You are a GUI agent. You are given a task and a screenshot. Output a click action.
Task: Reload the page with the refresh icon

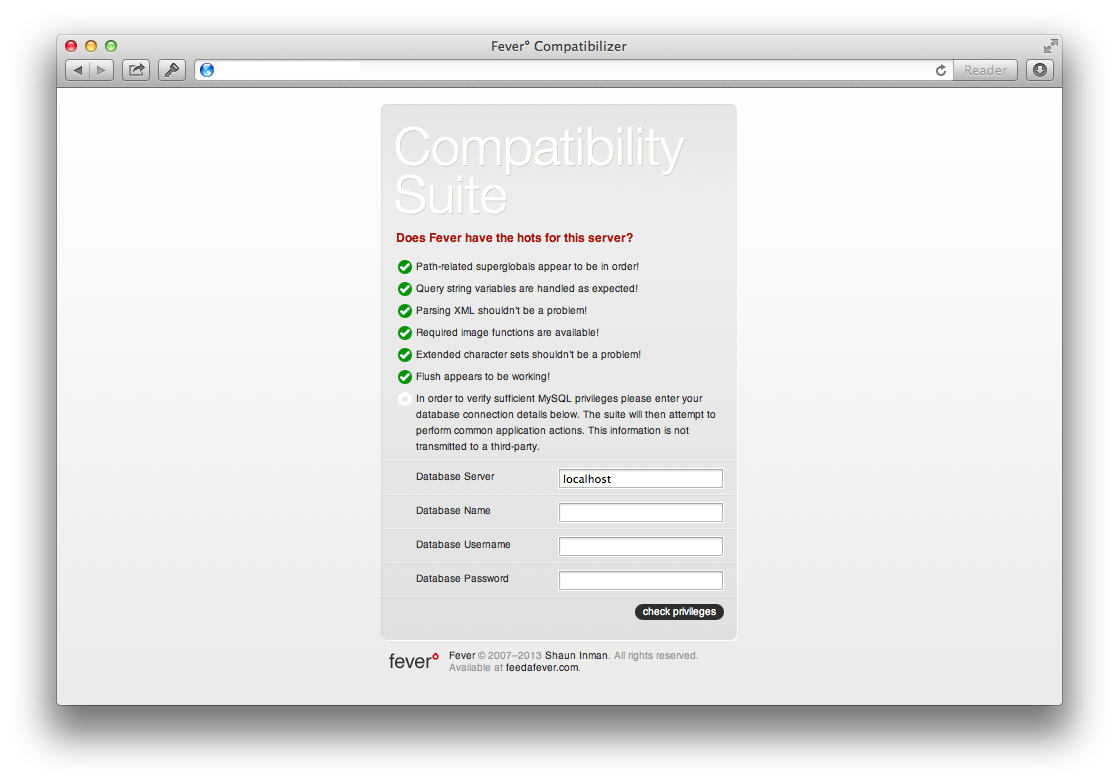pos(941,70)
